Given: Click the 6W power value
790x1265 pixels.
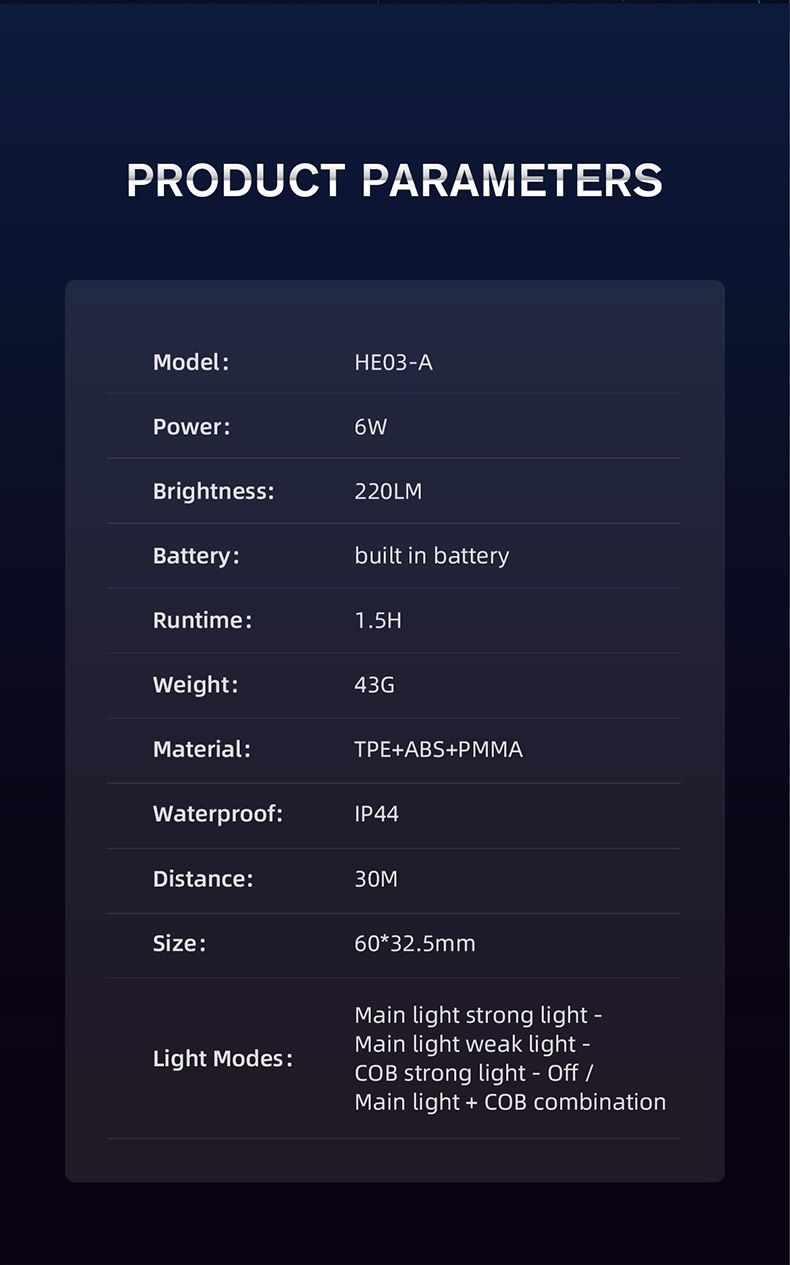Looking at the screenshot, I should [370, 427].
